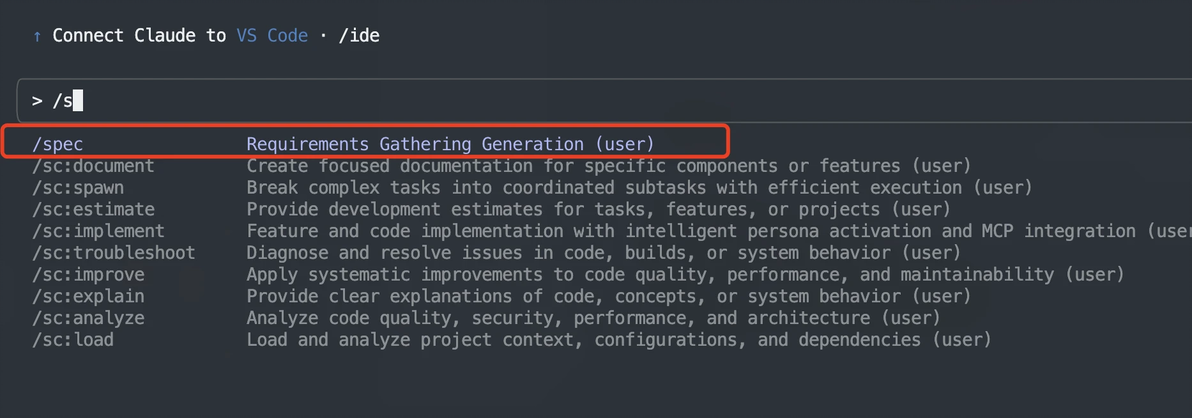
Task: Click the prompt chevron symbol
Action: 37,100
